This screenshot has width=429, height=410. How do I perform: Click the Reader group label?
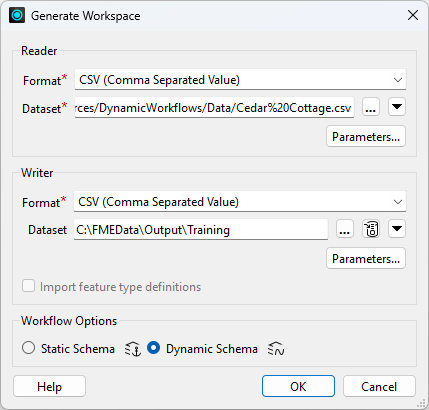pos(39,51)
